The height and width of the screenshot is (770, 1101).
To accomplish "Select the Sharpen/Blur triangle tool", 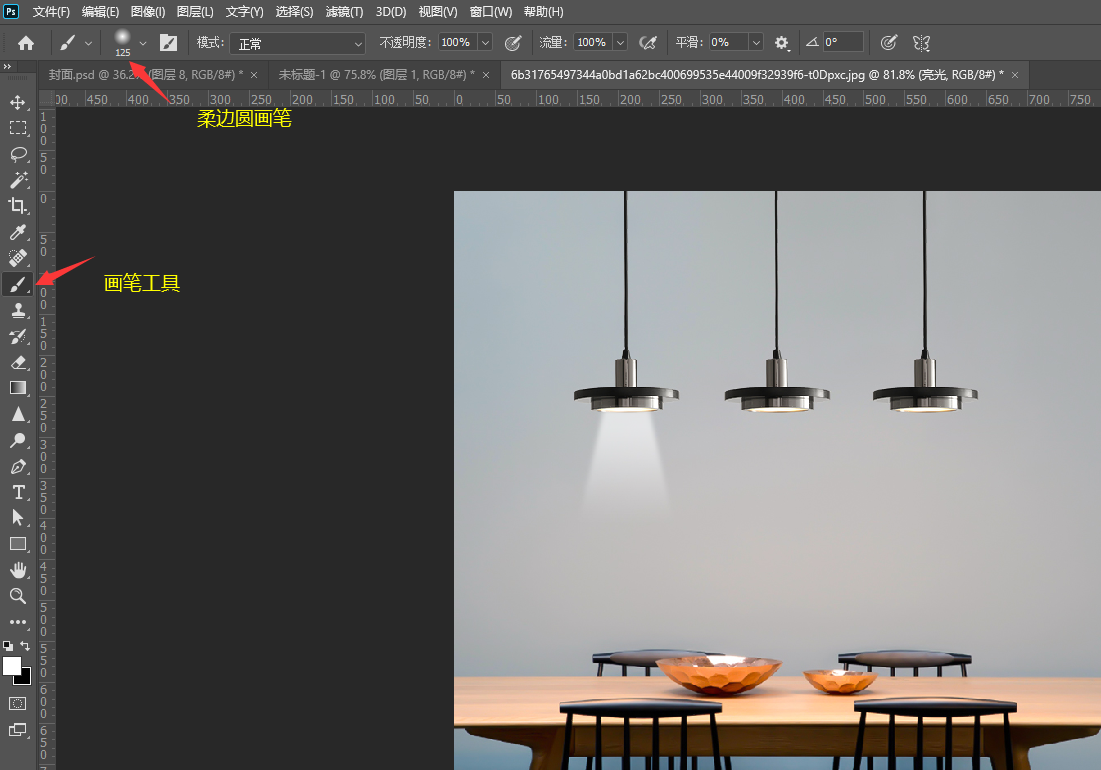I will coord(18,414).
